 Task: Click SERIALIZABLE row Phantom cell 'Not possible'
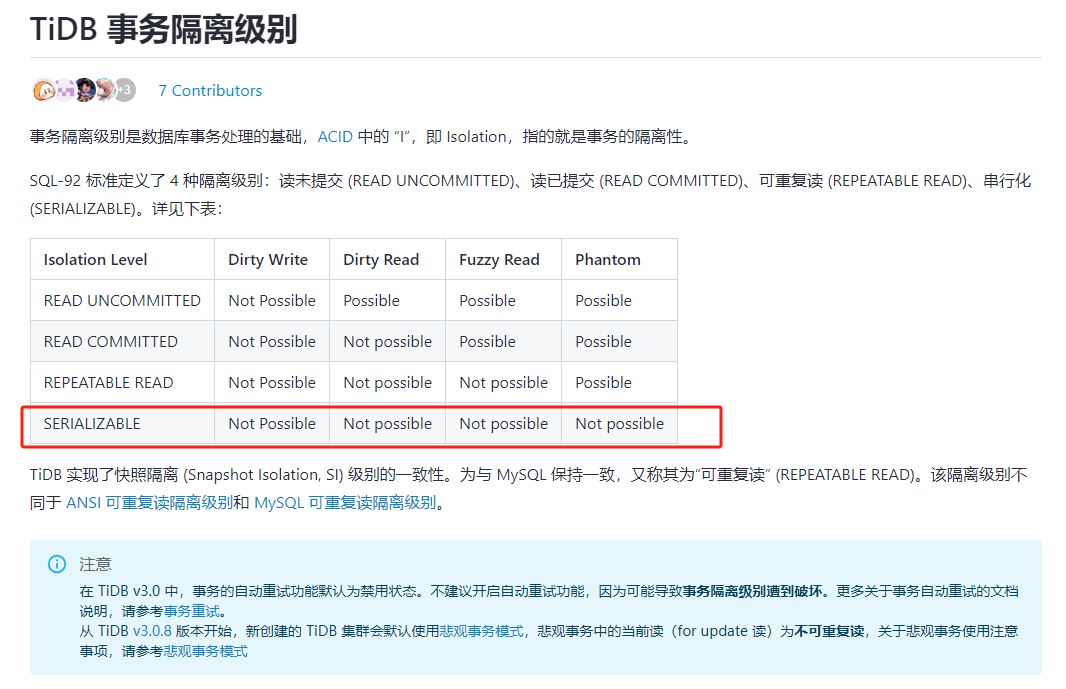click(x=619, y=424)
